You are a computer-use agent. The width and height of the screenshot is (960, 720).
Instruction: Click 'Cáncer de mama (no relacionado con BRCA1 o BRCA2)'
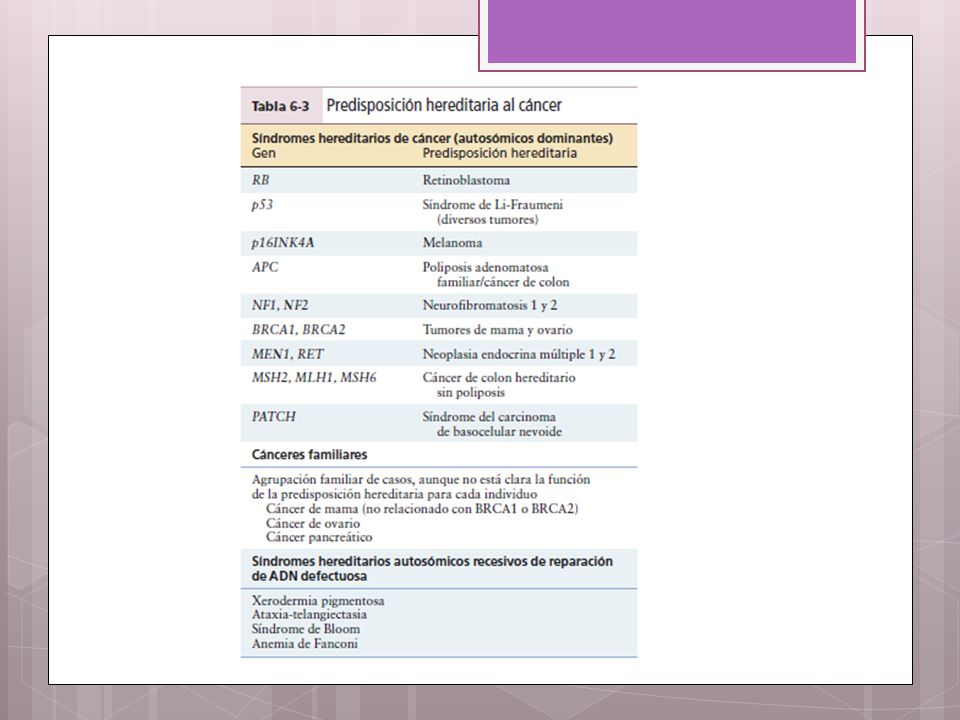click(x=422, y=509)
